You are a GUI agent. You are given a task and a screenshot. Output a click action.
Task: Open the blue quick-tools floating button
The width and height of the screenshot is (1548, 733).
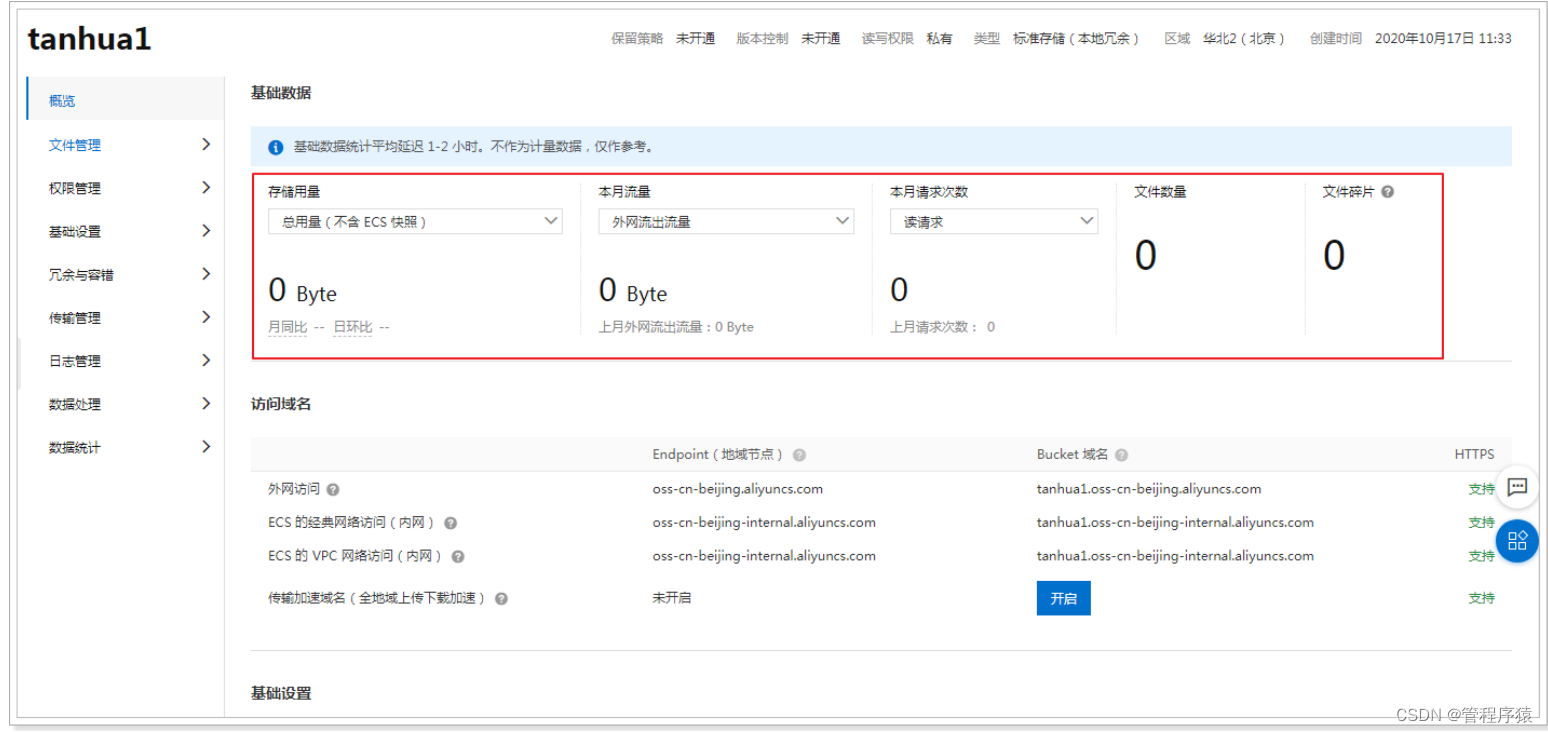pos(1517,541)
